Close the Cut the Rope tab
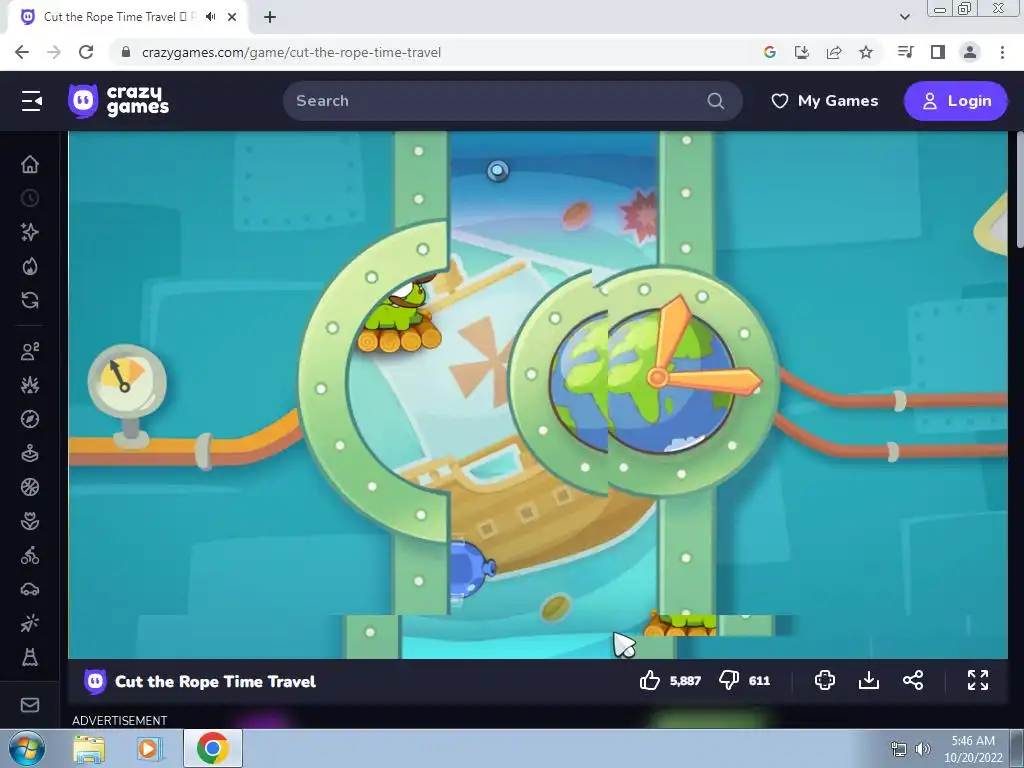This screenshot has height=768, width=1024. (232, 17)
